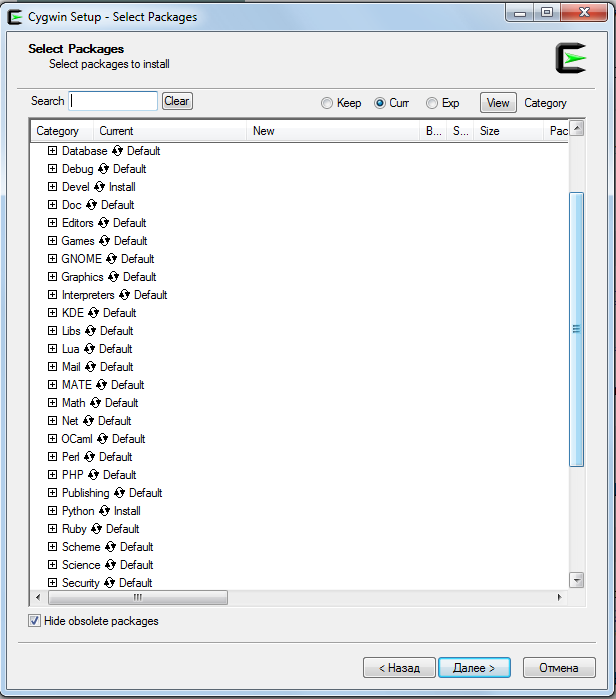
Task: Click the cycle icon beside Python
Action: pos(104,510)
